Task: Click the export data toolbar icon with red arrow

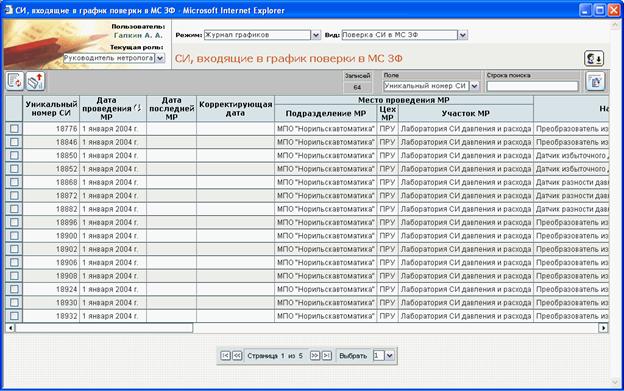Action: (35, 81)
